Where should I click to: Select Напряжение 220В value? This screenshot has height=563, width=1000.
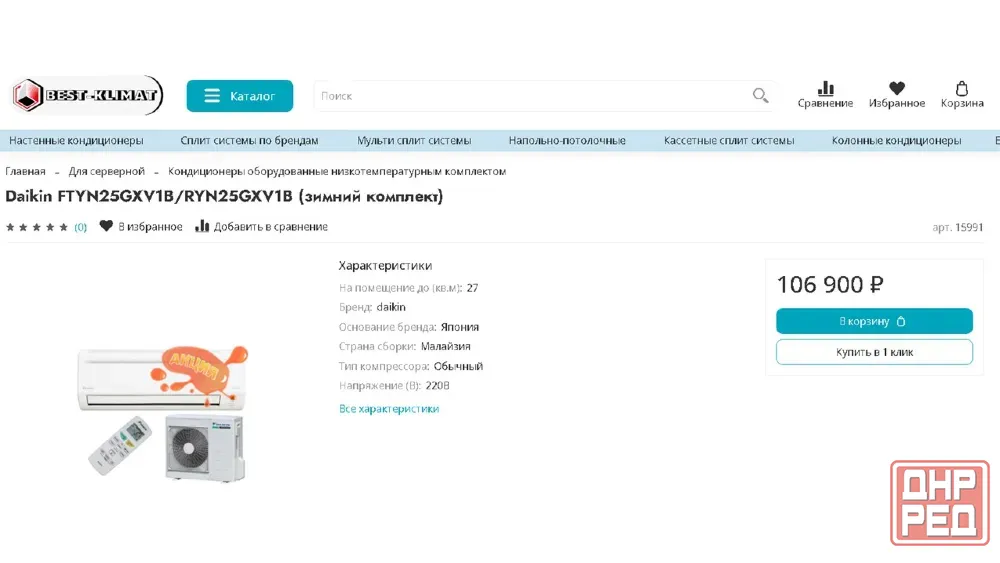438,386
